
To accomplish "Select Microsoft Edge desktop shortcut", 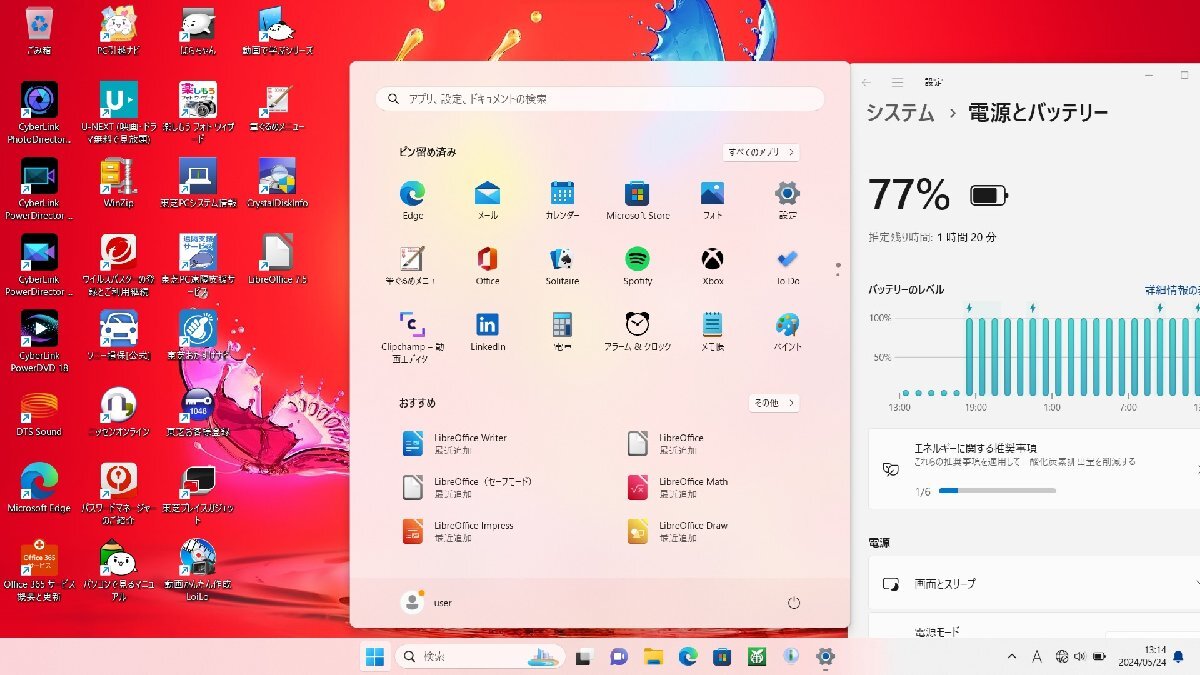I will click(x=39, y=487).
